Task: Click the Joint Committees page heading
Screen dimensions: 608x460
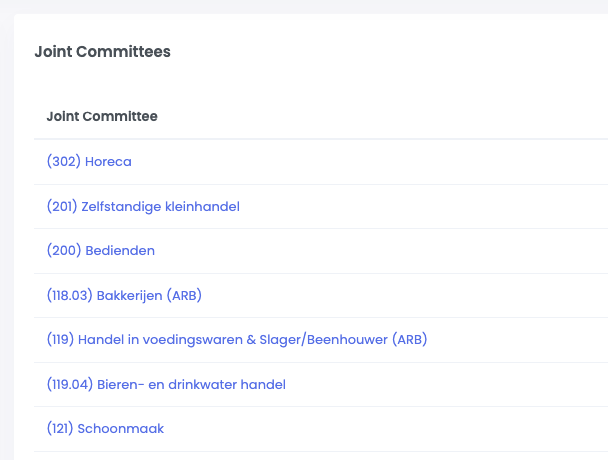Action: point(102,52)
